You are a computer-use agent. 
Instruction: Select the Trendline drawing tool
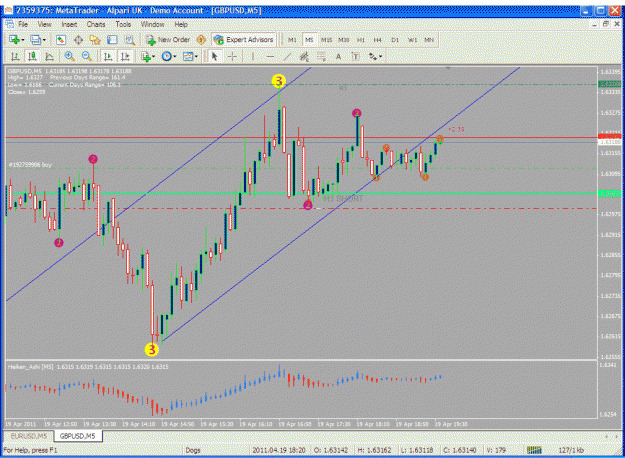[287, 57]
